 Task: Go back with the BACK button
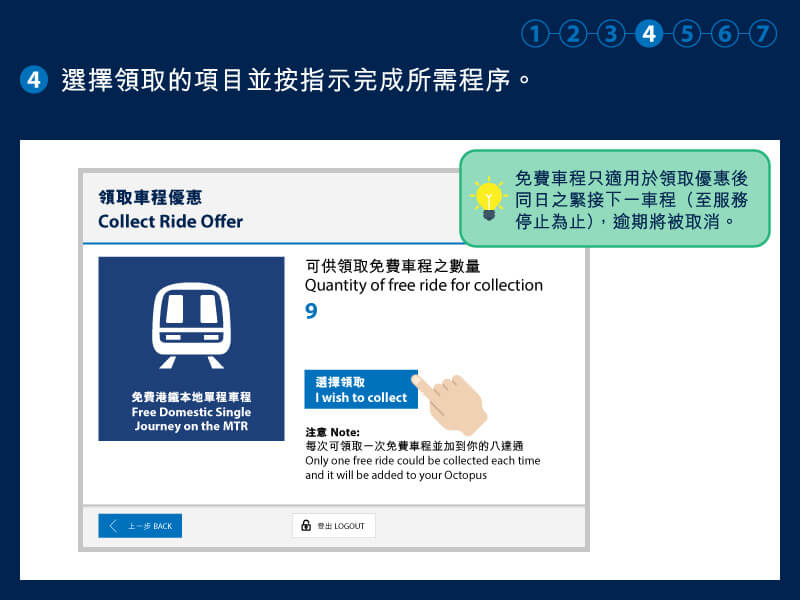pyautogui.click(x=140, y=526)
